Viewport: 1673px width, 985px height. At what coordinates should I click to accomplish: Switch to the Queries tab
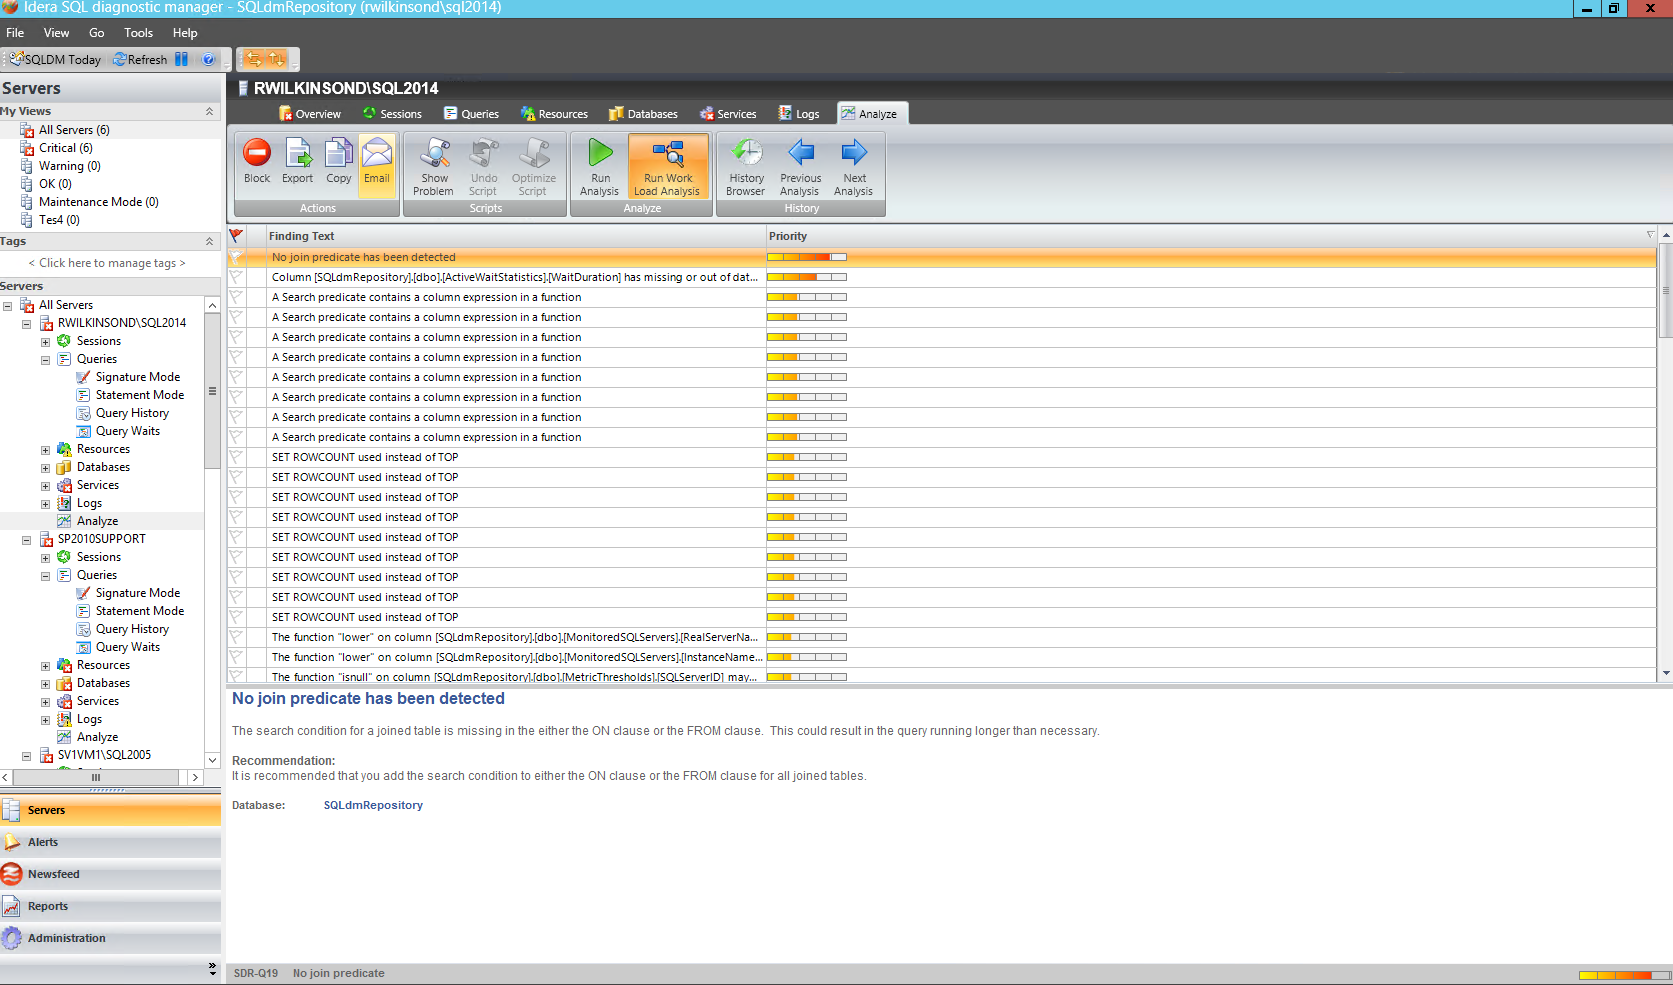(x=471, y=114)
